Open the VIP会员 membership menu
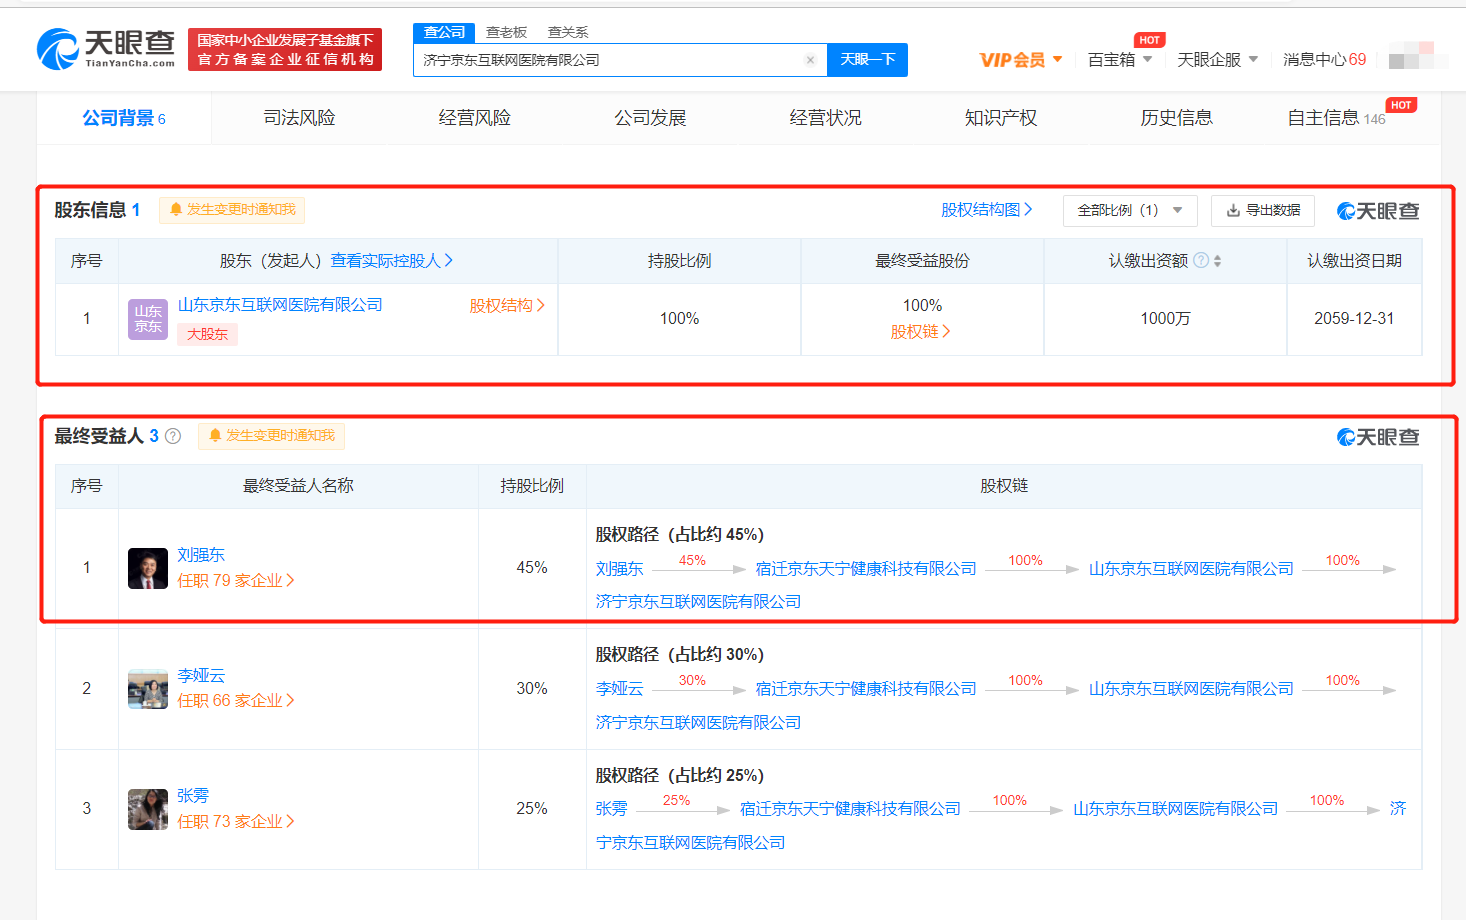 pos(1016,59)
